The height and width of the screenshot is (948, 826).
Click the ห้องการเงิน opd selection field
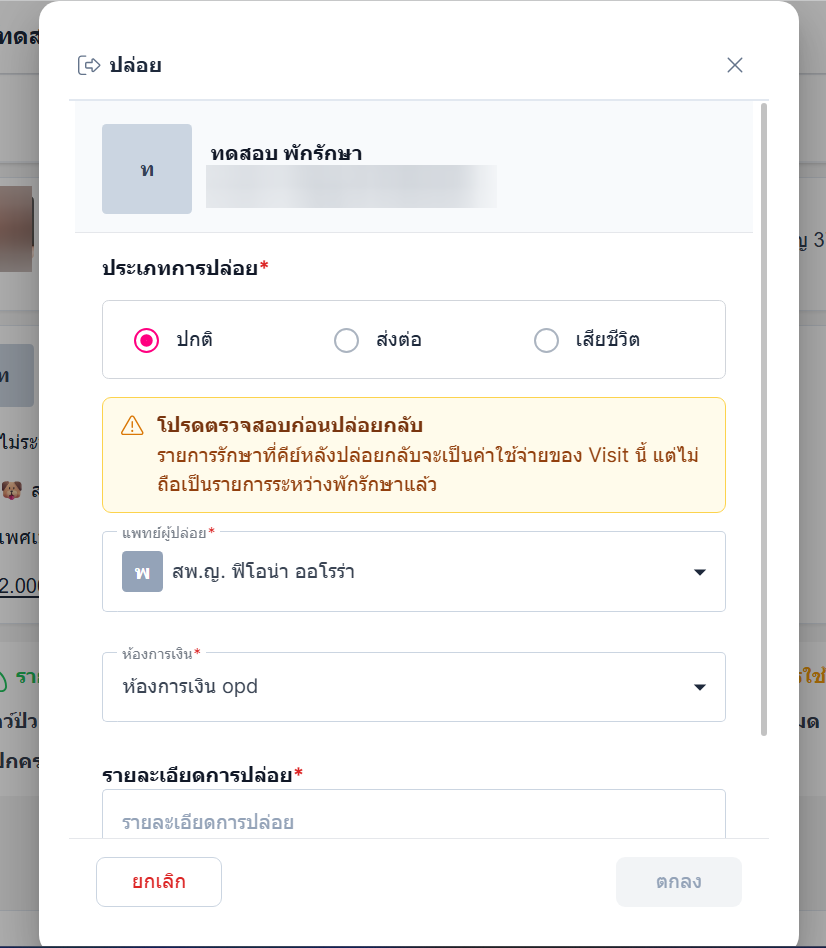point(414,687)
